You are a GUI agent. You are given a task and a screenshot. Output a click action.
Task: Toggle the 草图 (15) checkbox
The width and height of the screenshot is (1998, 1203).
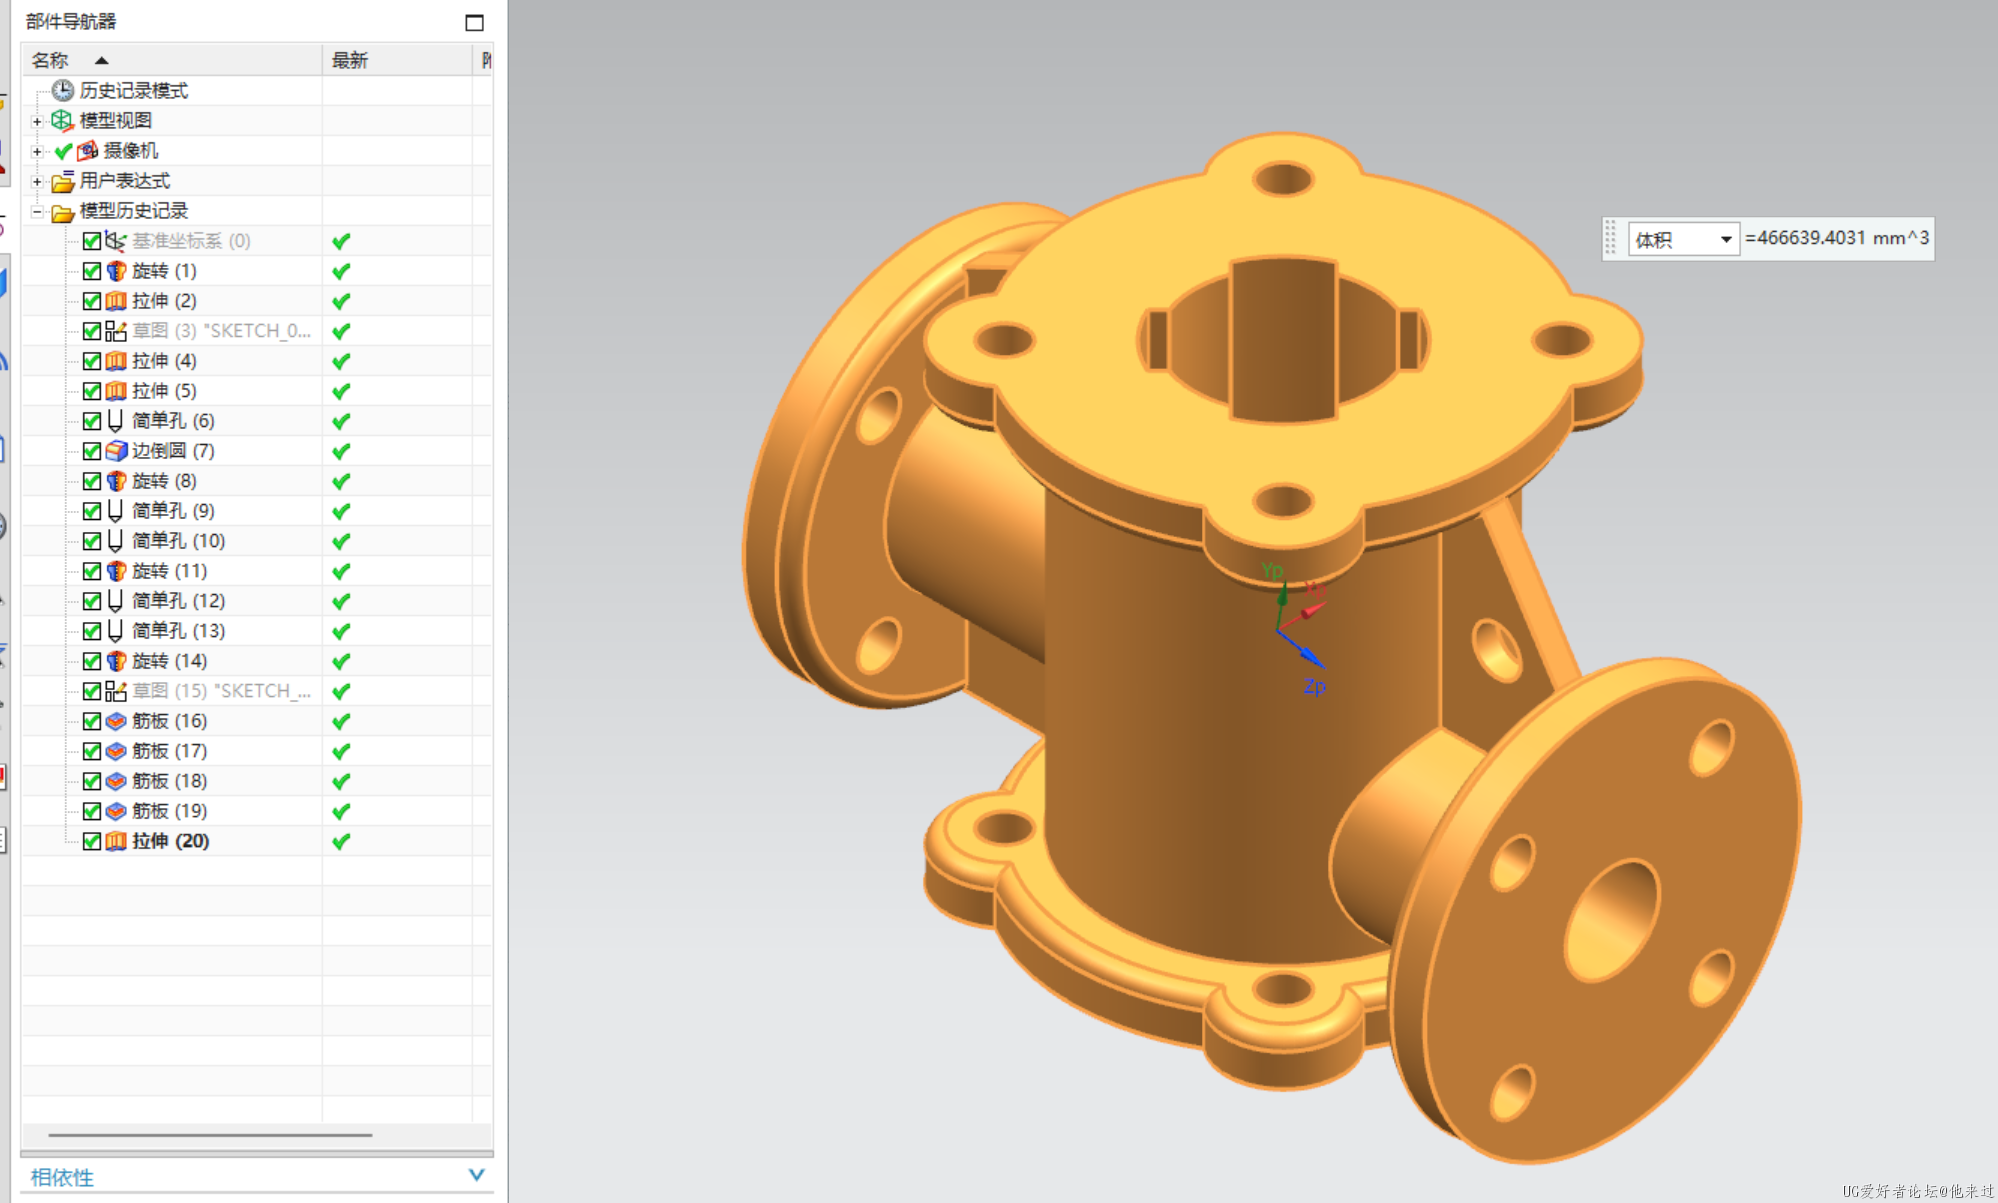click(x=92, y=691)
